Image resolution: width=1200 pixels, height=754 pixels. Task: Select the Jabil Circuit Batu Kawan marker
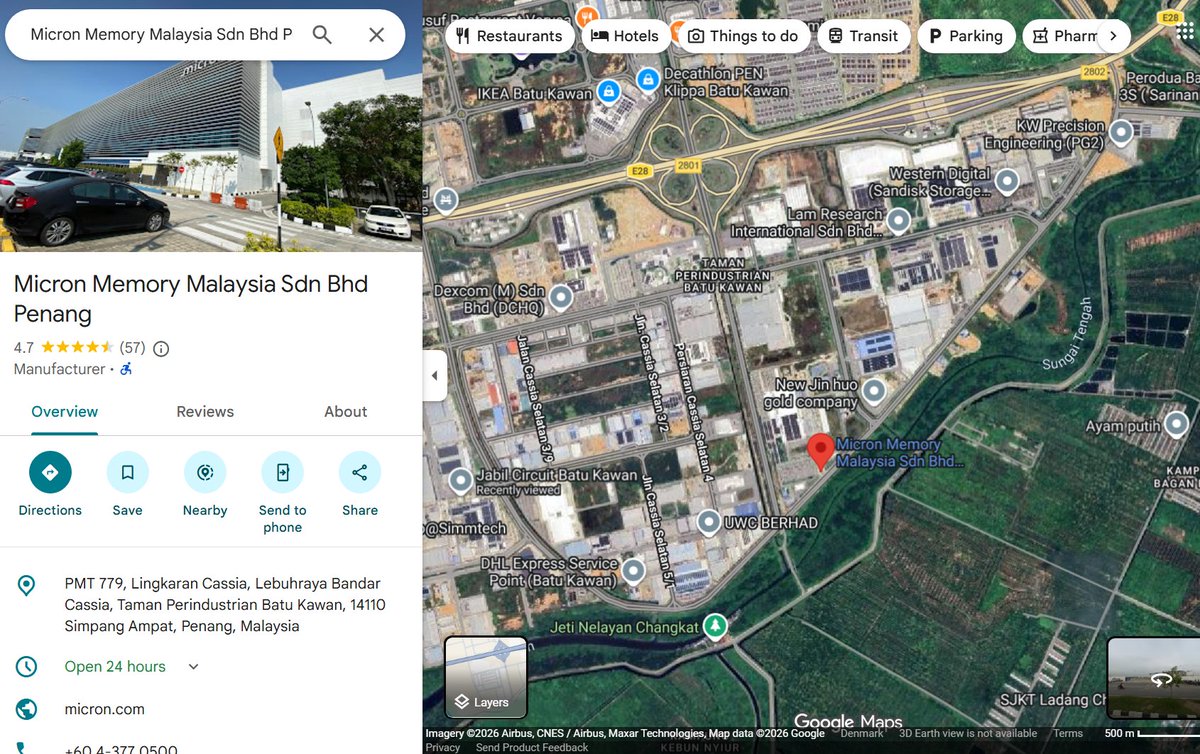460,481
